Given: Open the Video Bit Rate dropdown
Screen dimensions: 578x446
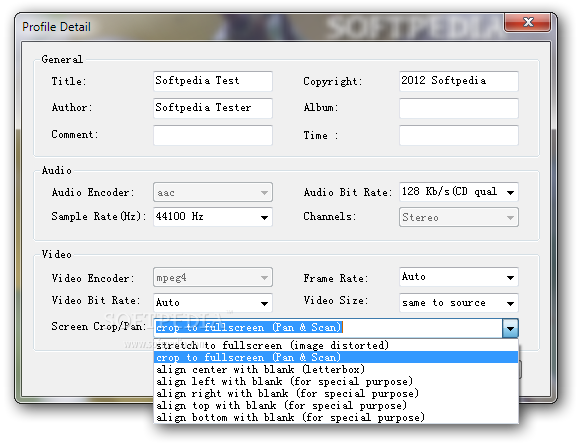Looking at the screenshot, I should [x=213, y=303].
